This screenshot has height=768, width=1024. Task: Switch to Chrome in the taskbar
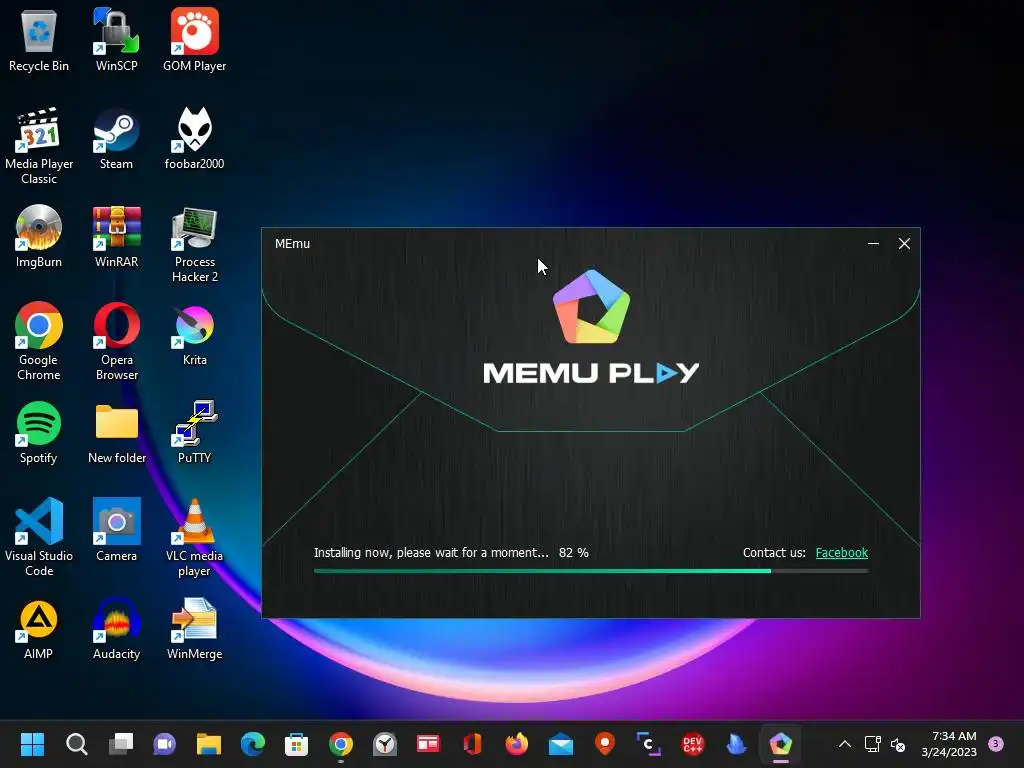(x=341, y=743)
